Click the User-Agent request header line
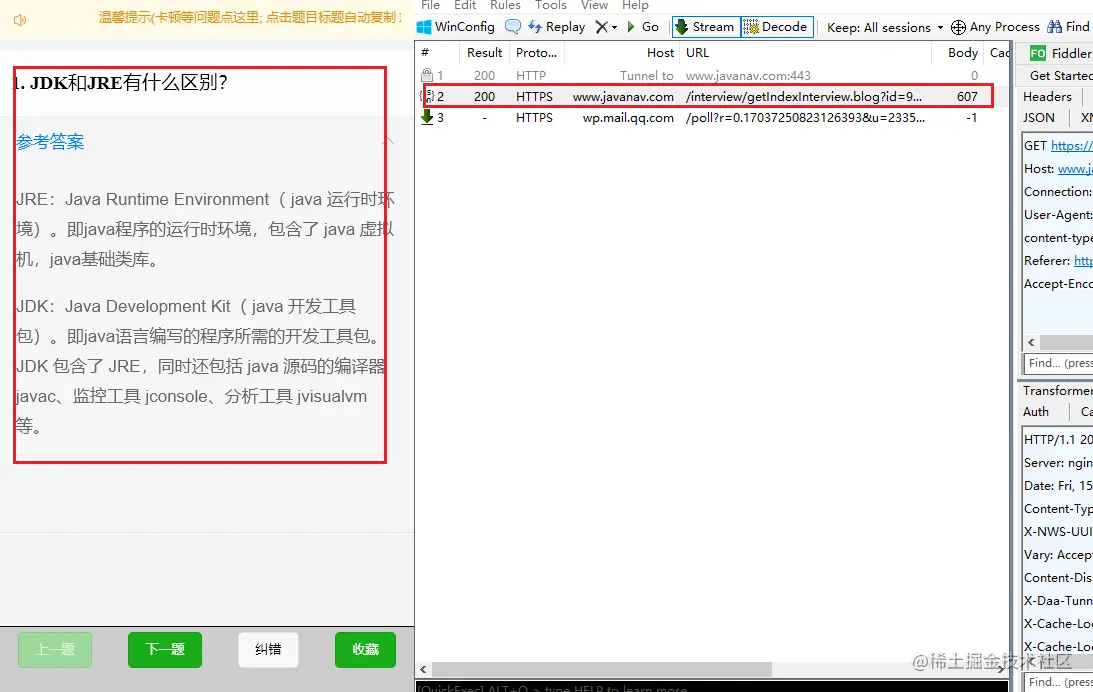 coord(1057,215)
